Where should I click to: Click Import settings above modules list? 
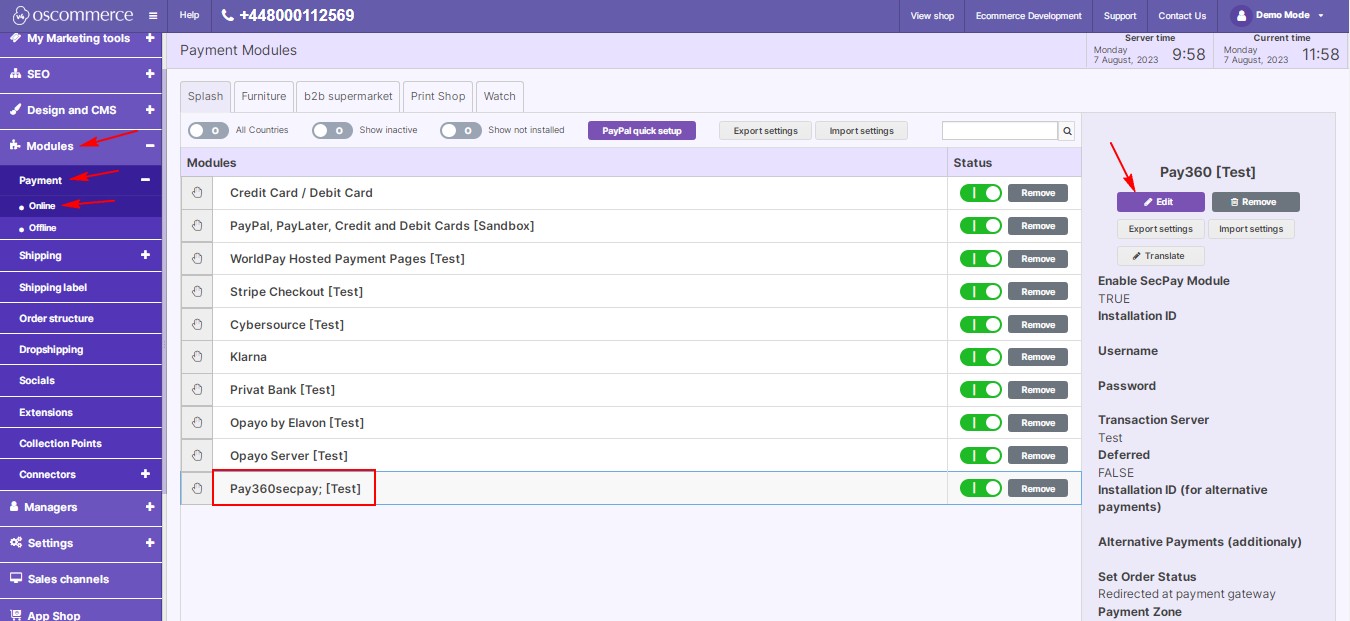(x=862, y=131)
